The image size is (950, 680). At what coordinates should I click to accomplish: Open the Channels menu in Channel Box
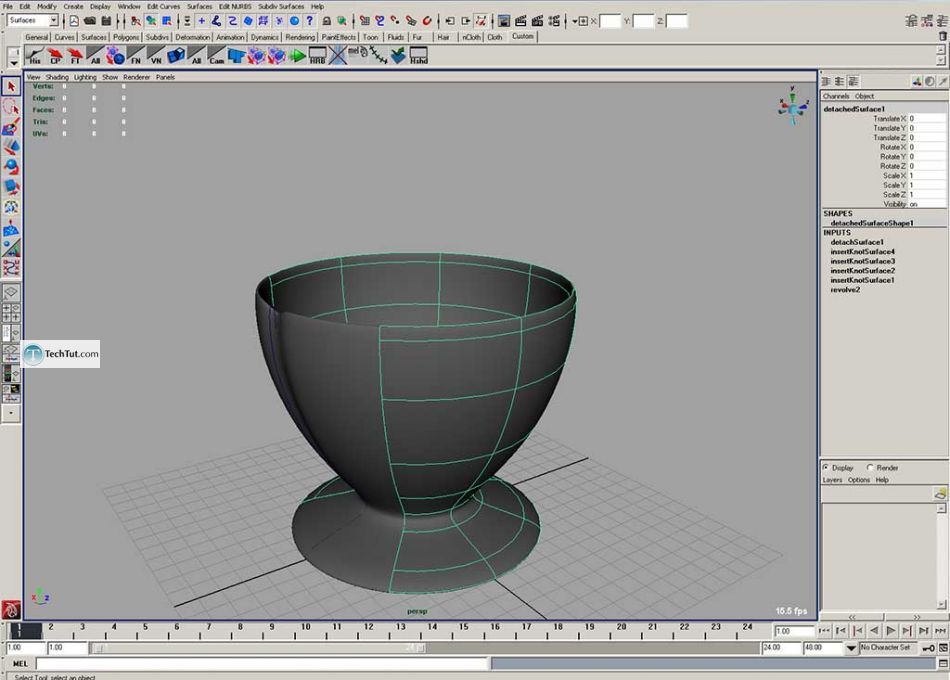(835, 96)
